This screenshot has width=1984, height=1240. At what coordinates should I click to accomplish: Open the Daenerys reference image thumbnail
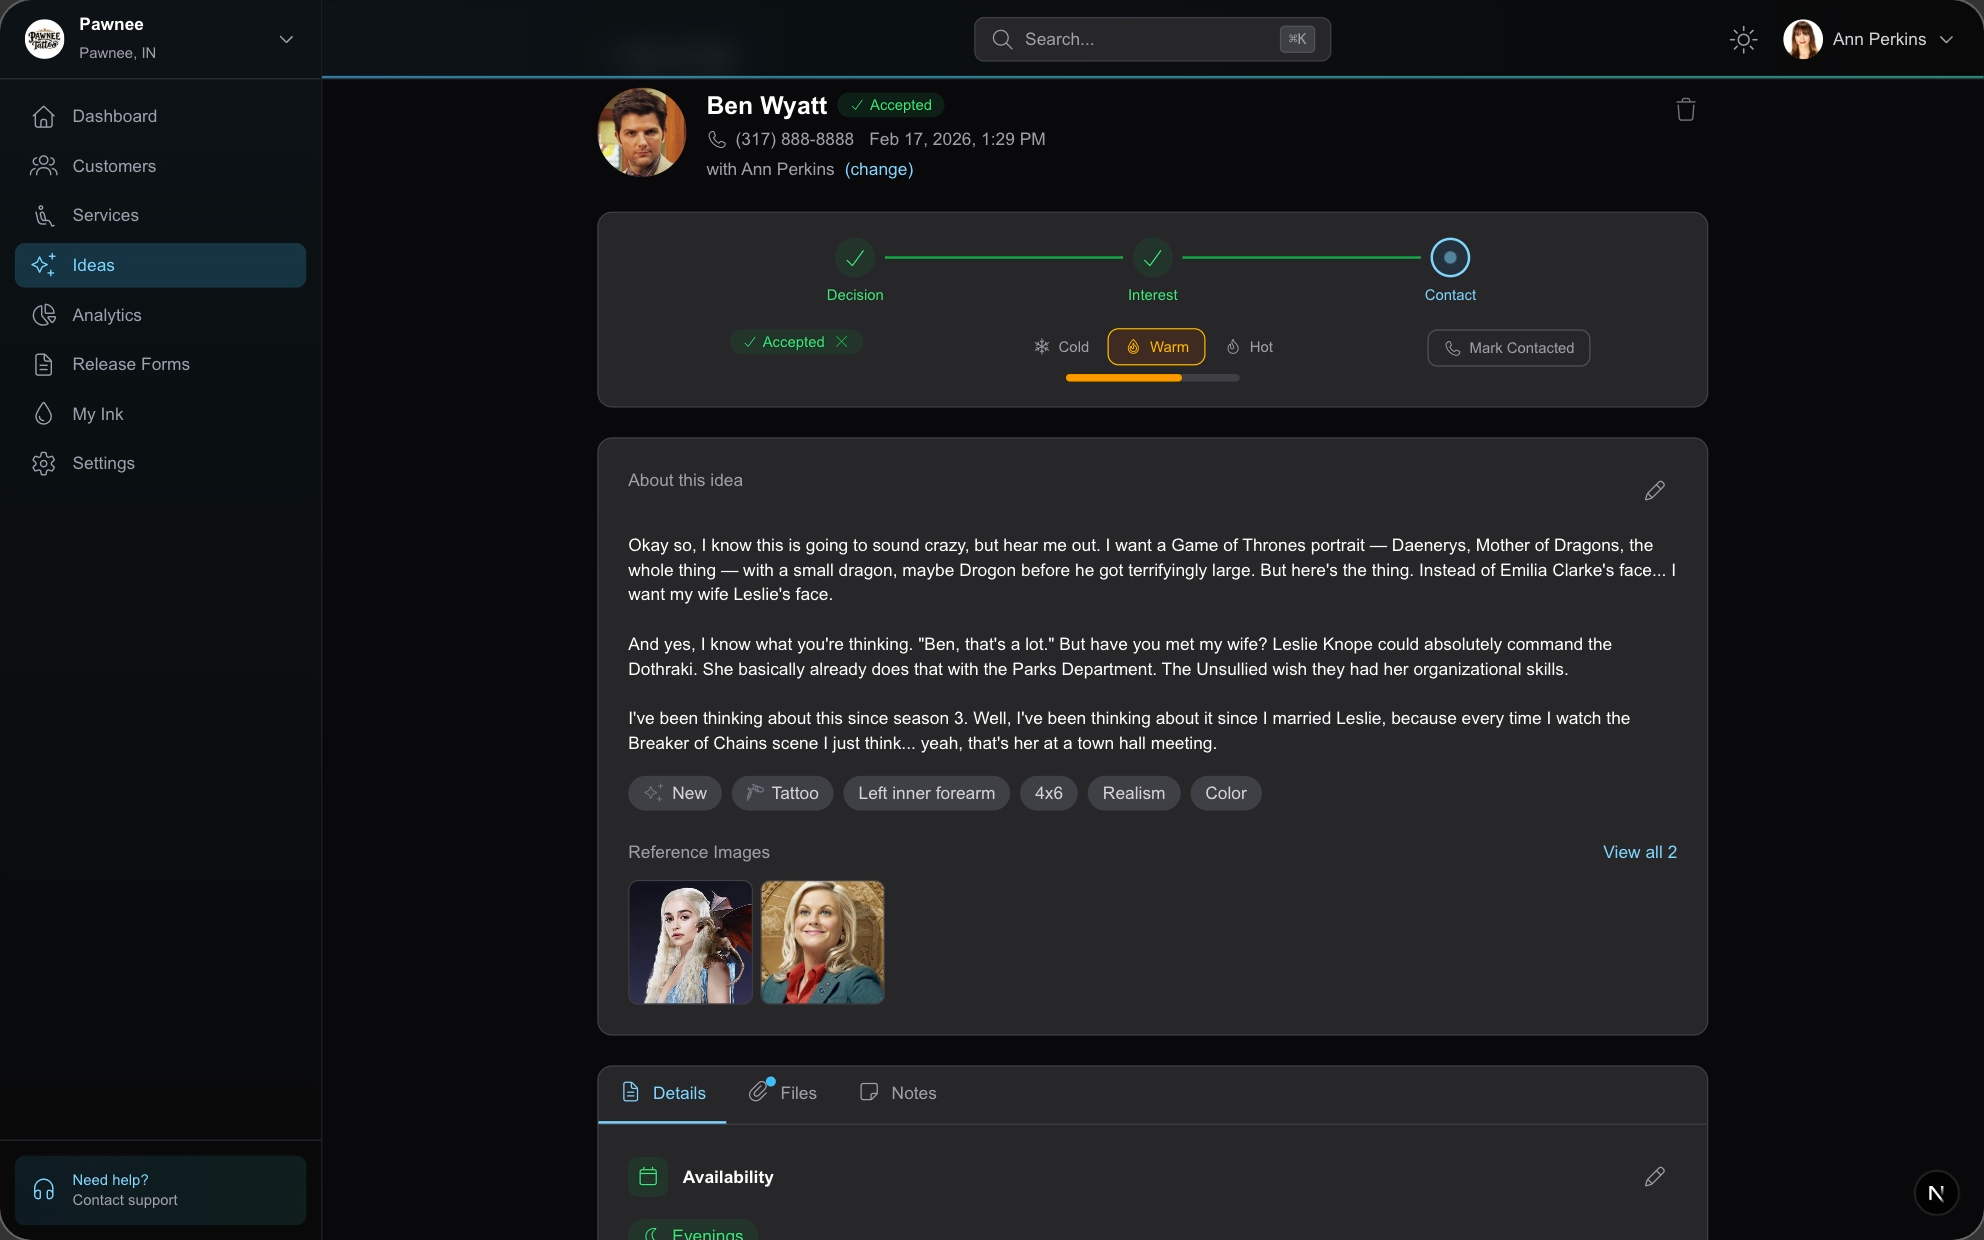coord(689,942)
